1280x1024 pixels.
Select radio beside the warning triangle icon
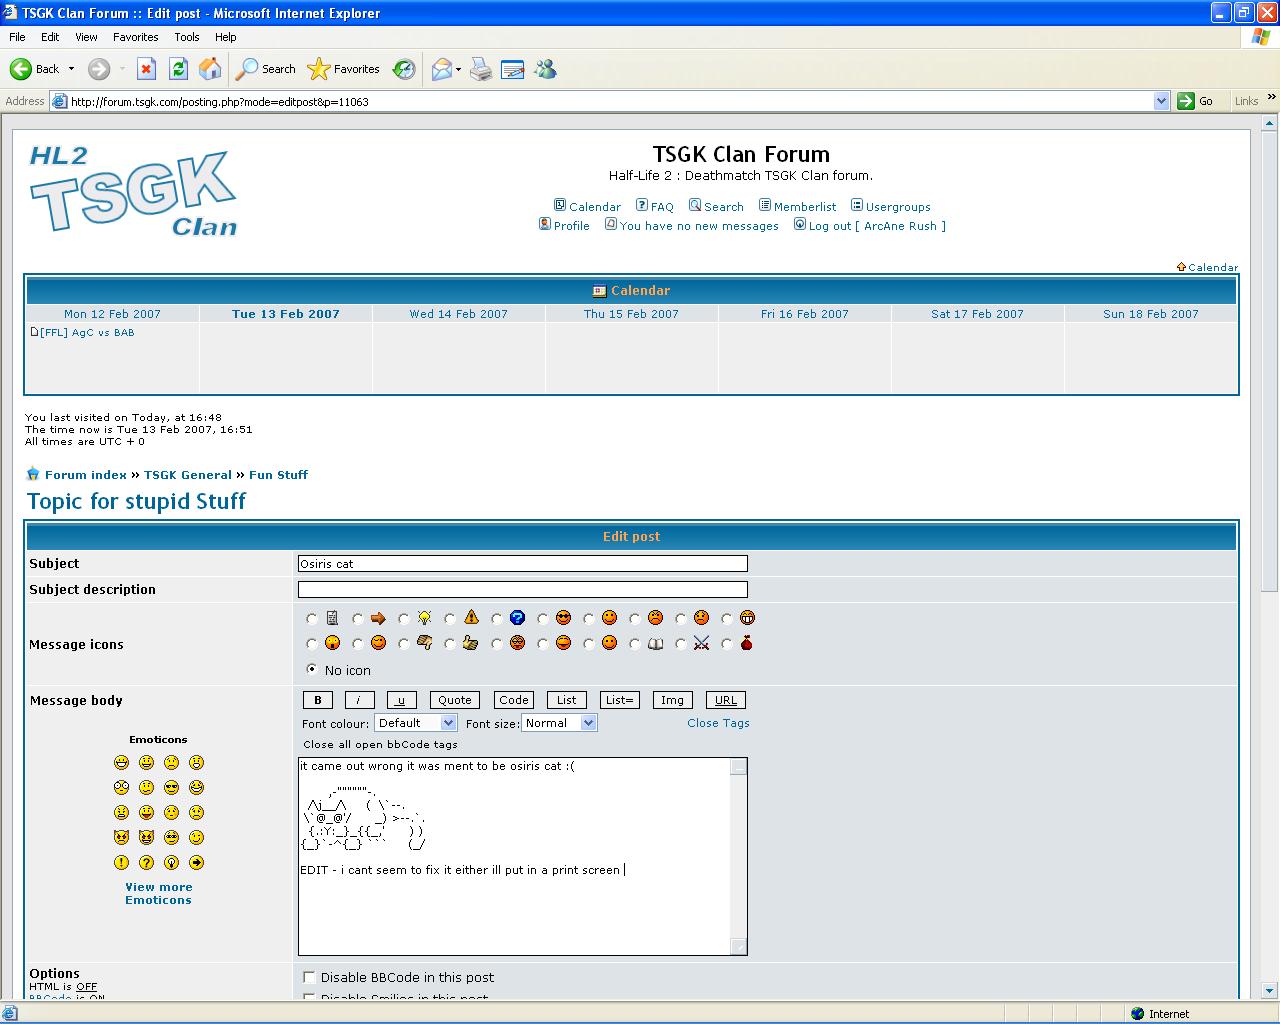pos(450,619)
